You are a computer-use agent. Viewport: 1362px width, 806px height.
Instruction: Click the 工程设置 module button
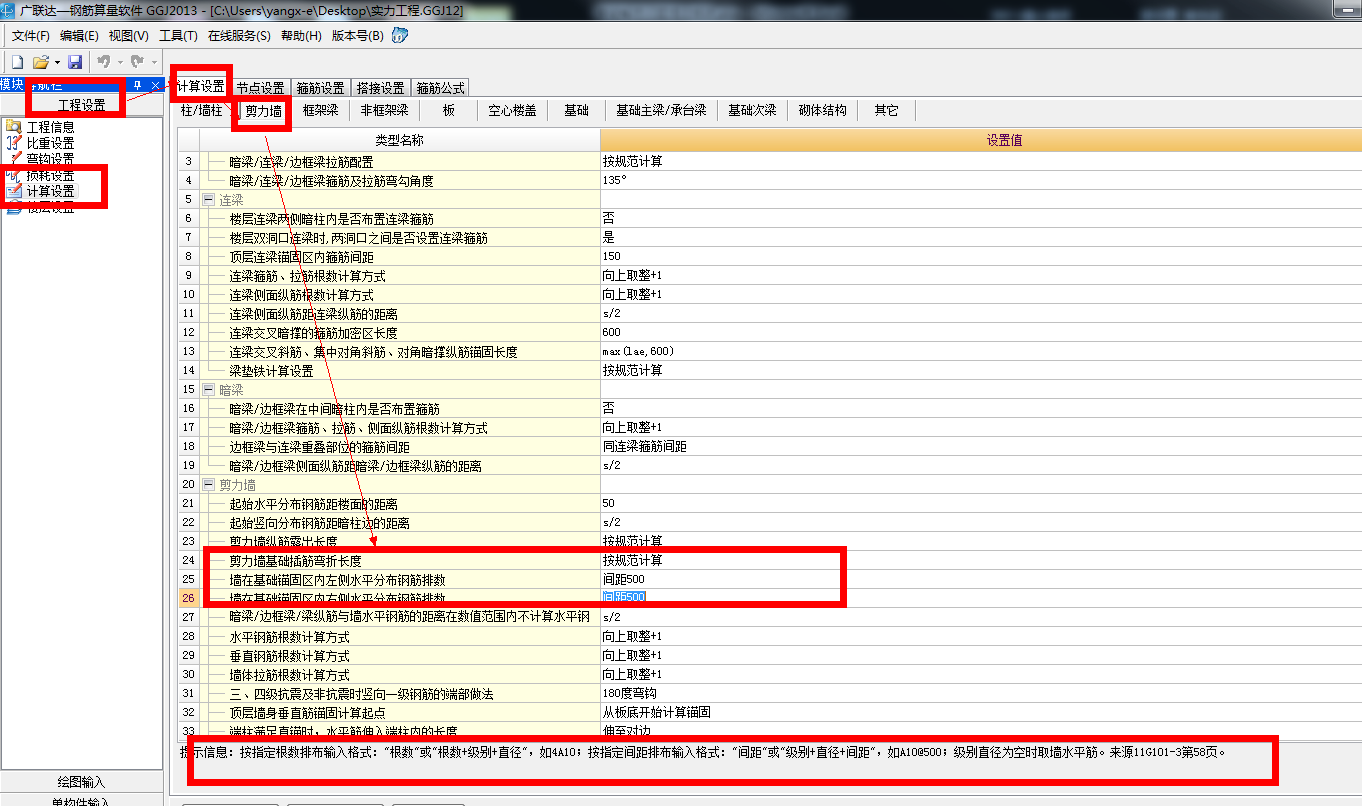81,104
